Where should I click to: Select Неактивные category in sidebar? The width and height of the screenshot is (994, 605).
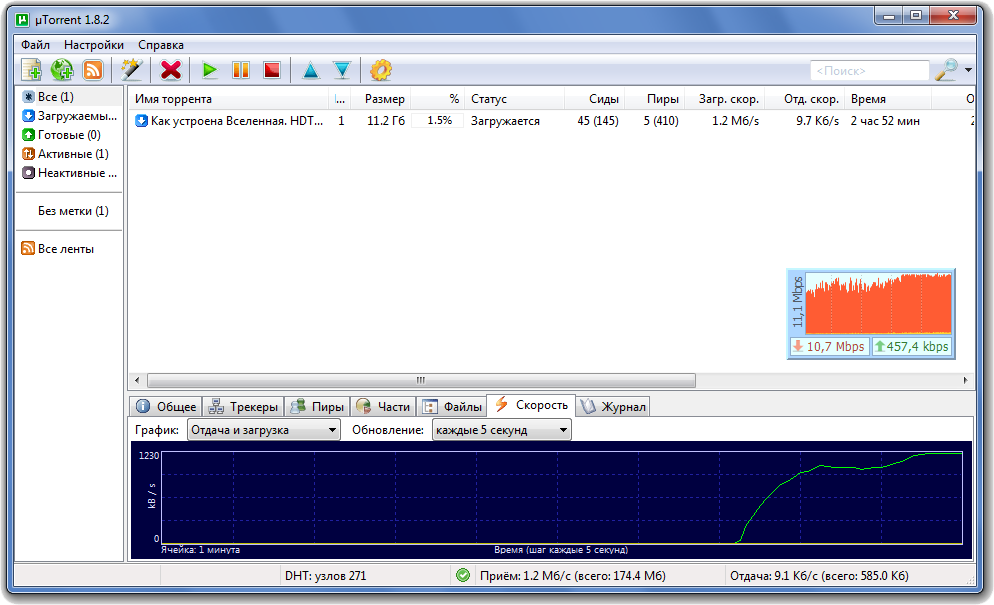pos(70,172)
